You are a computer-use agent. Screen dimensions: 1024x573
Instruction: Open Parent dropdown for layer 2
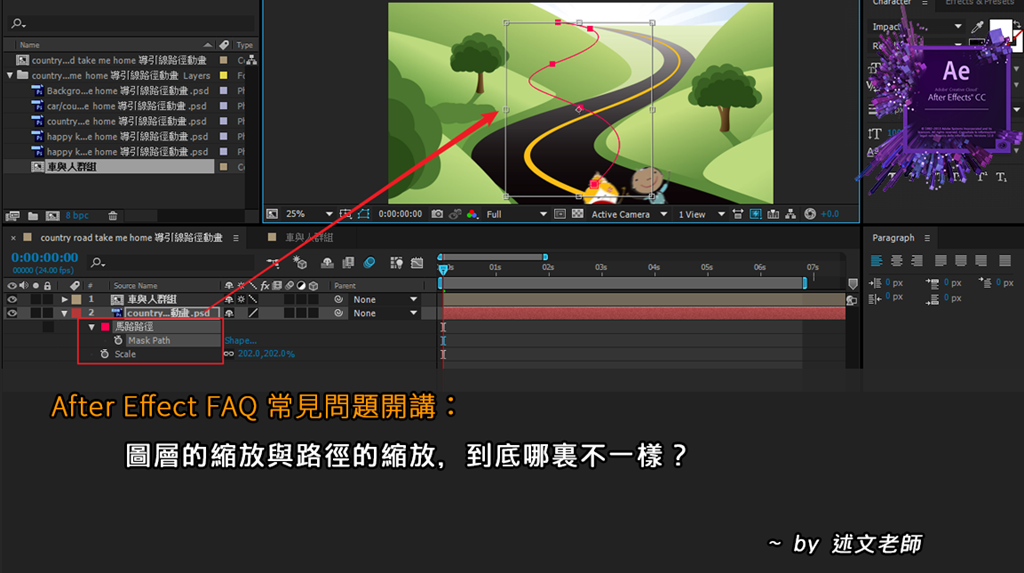click(385, 313)
